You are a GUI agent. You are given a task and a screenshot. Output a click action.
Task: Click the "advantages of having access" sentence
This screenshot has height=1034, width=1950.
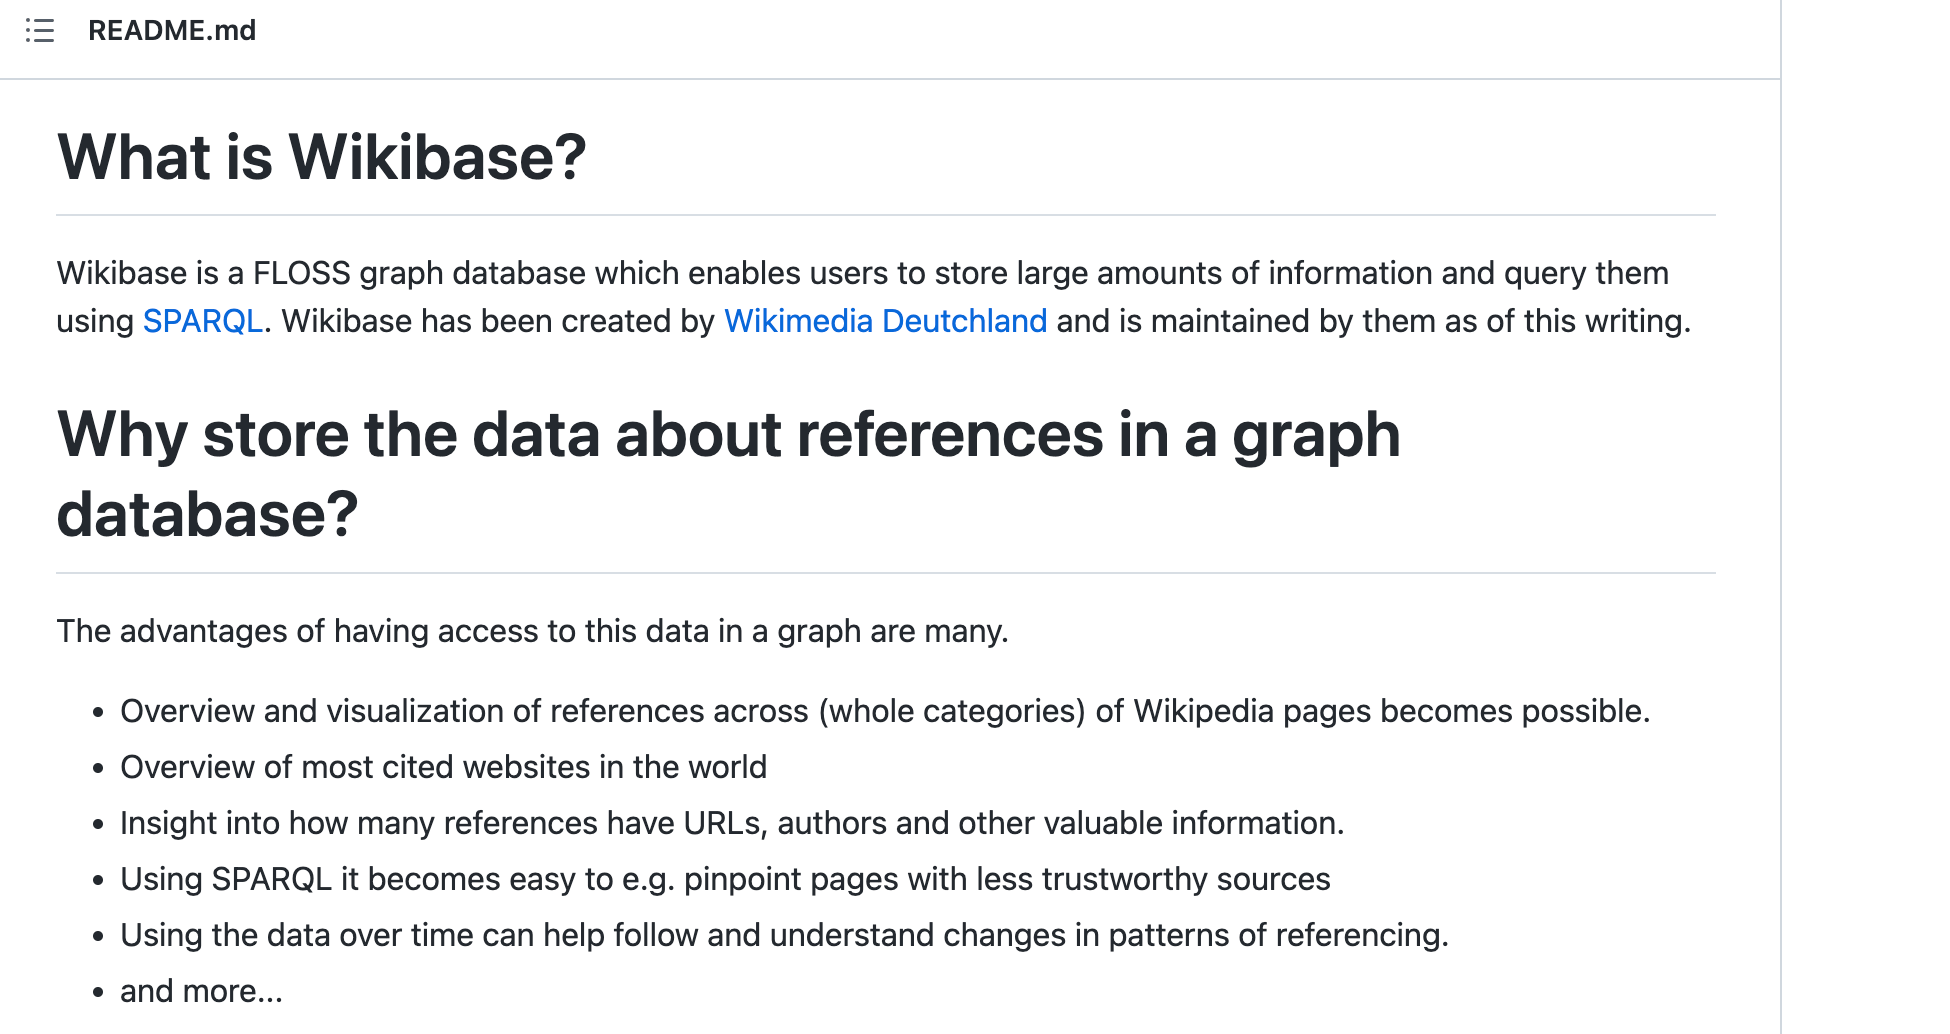click(532, 631)
